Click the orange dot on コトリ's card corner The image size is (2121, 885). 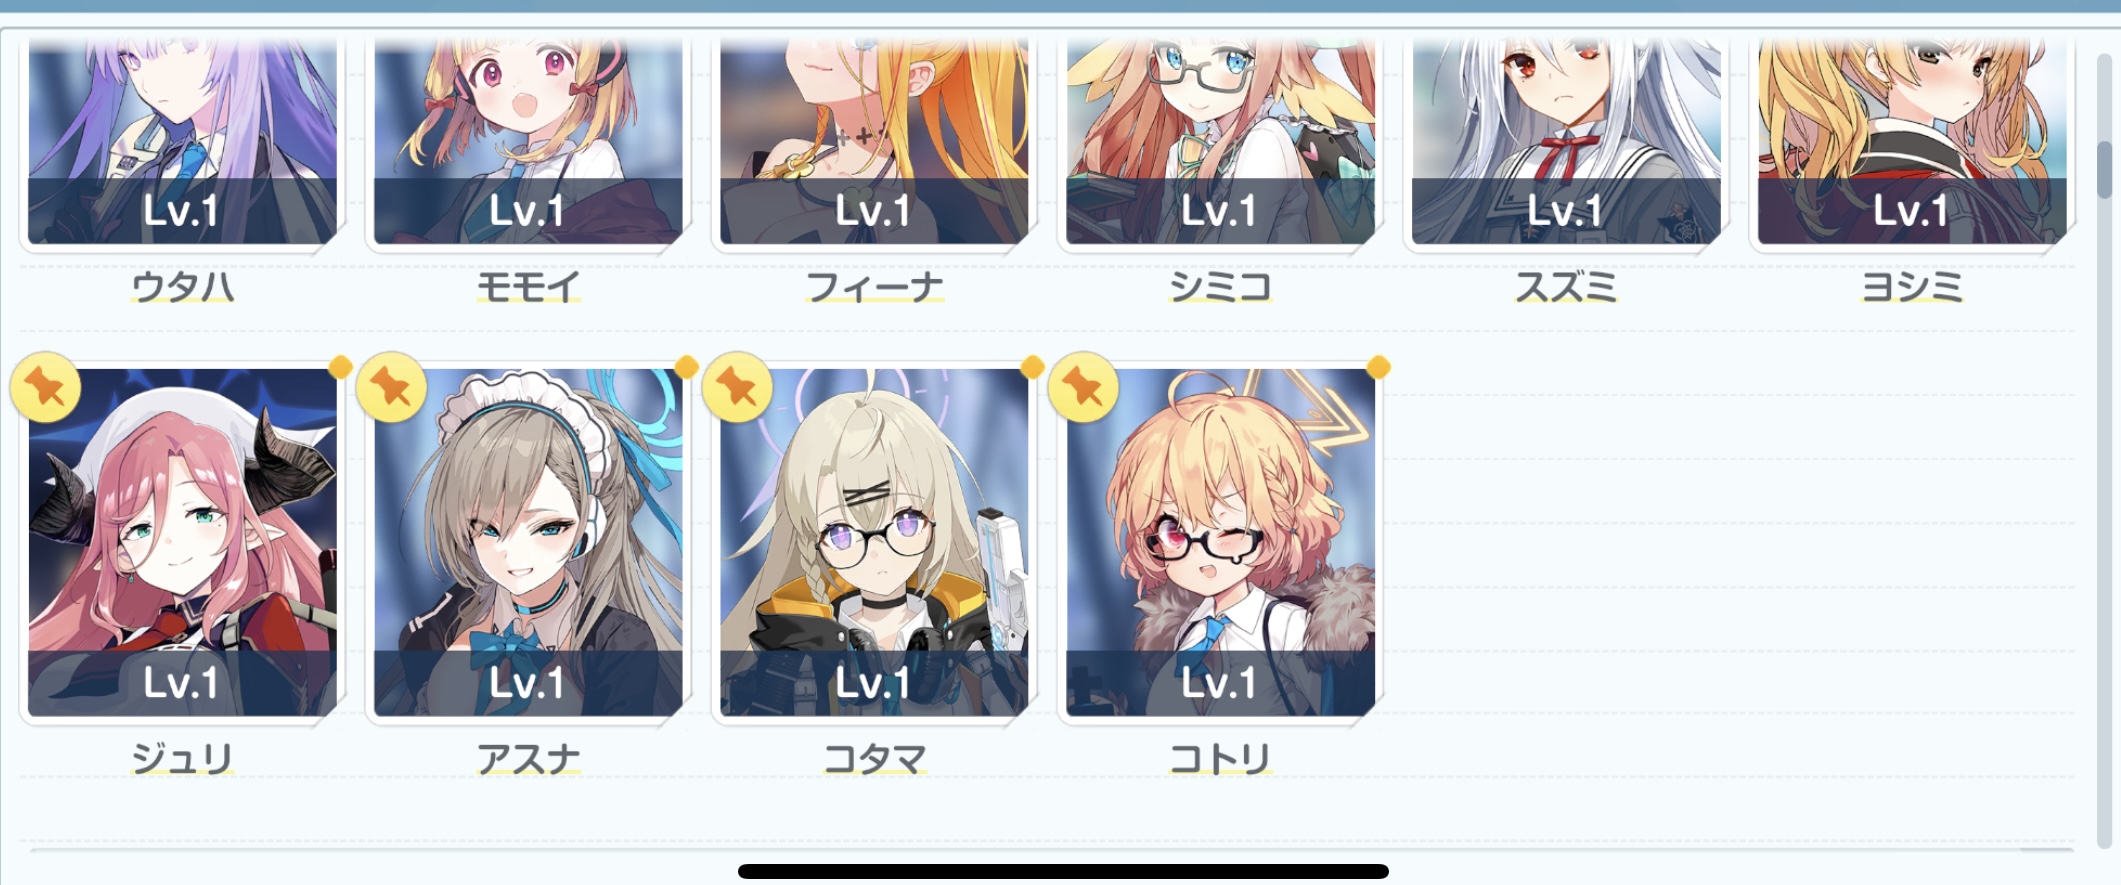click(1378, 367)
